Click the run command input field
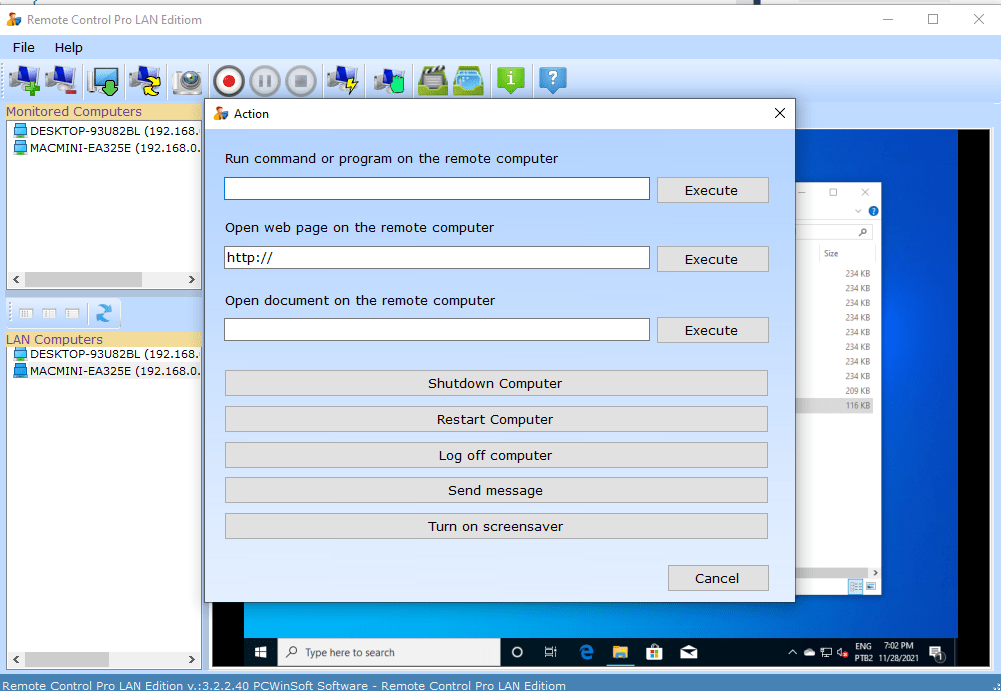The height and width of the screenshot is (691, 1001). click(437, 188)
